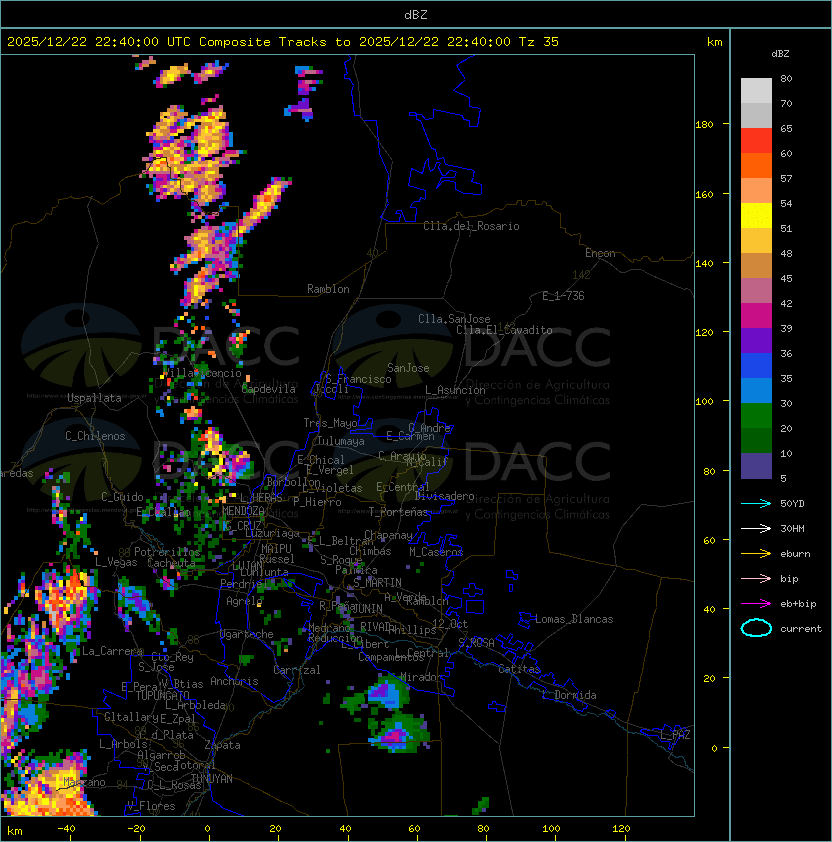832x842 pixels.
Task: Click the 'Uspallata' map label
Action: (94, 398)
